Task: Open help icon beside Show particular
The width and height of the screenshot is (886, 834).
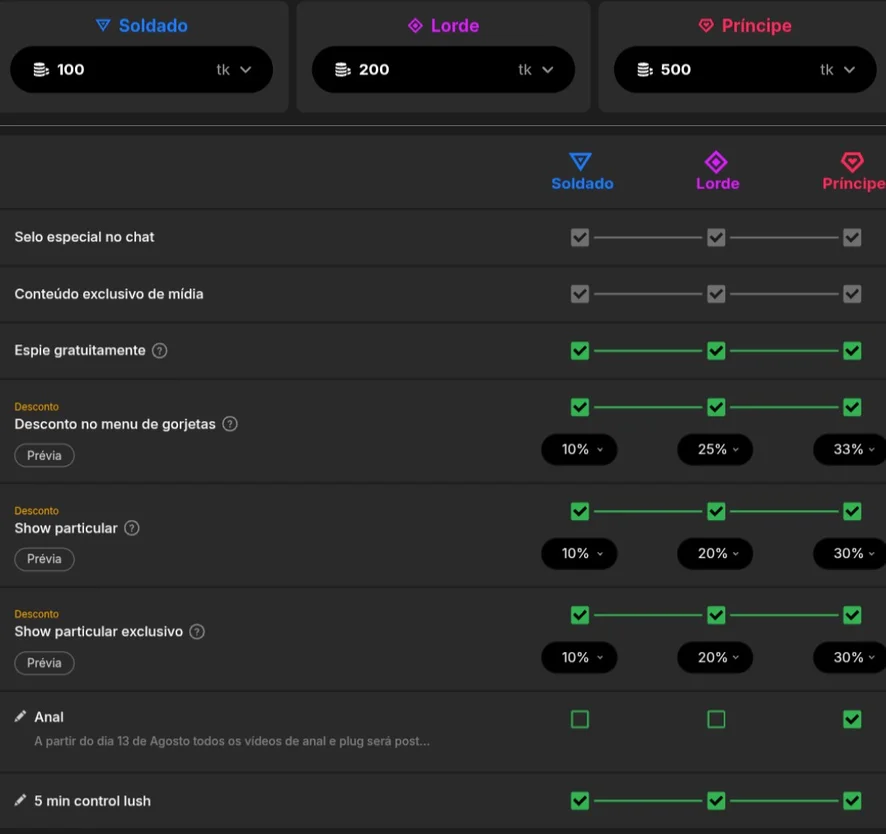Action: [x=131, y=528]
